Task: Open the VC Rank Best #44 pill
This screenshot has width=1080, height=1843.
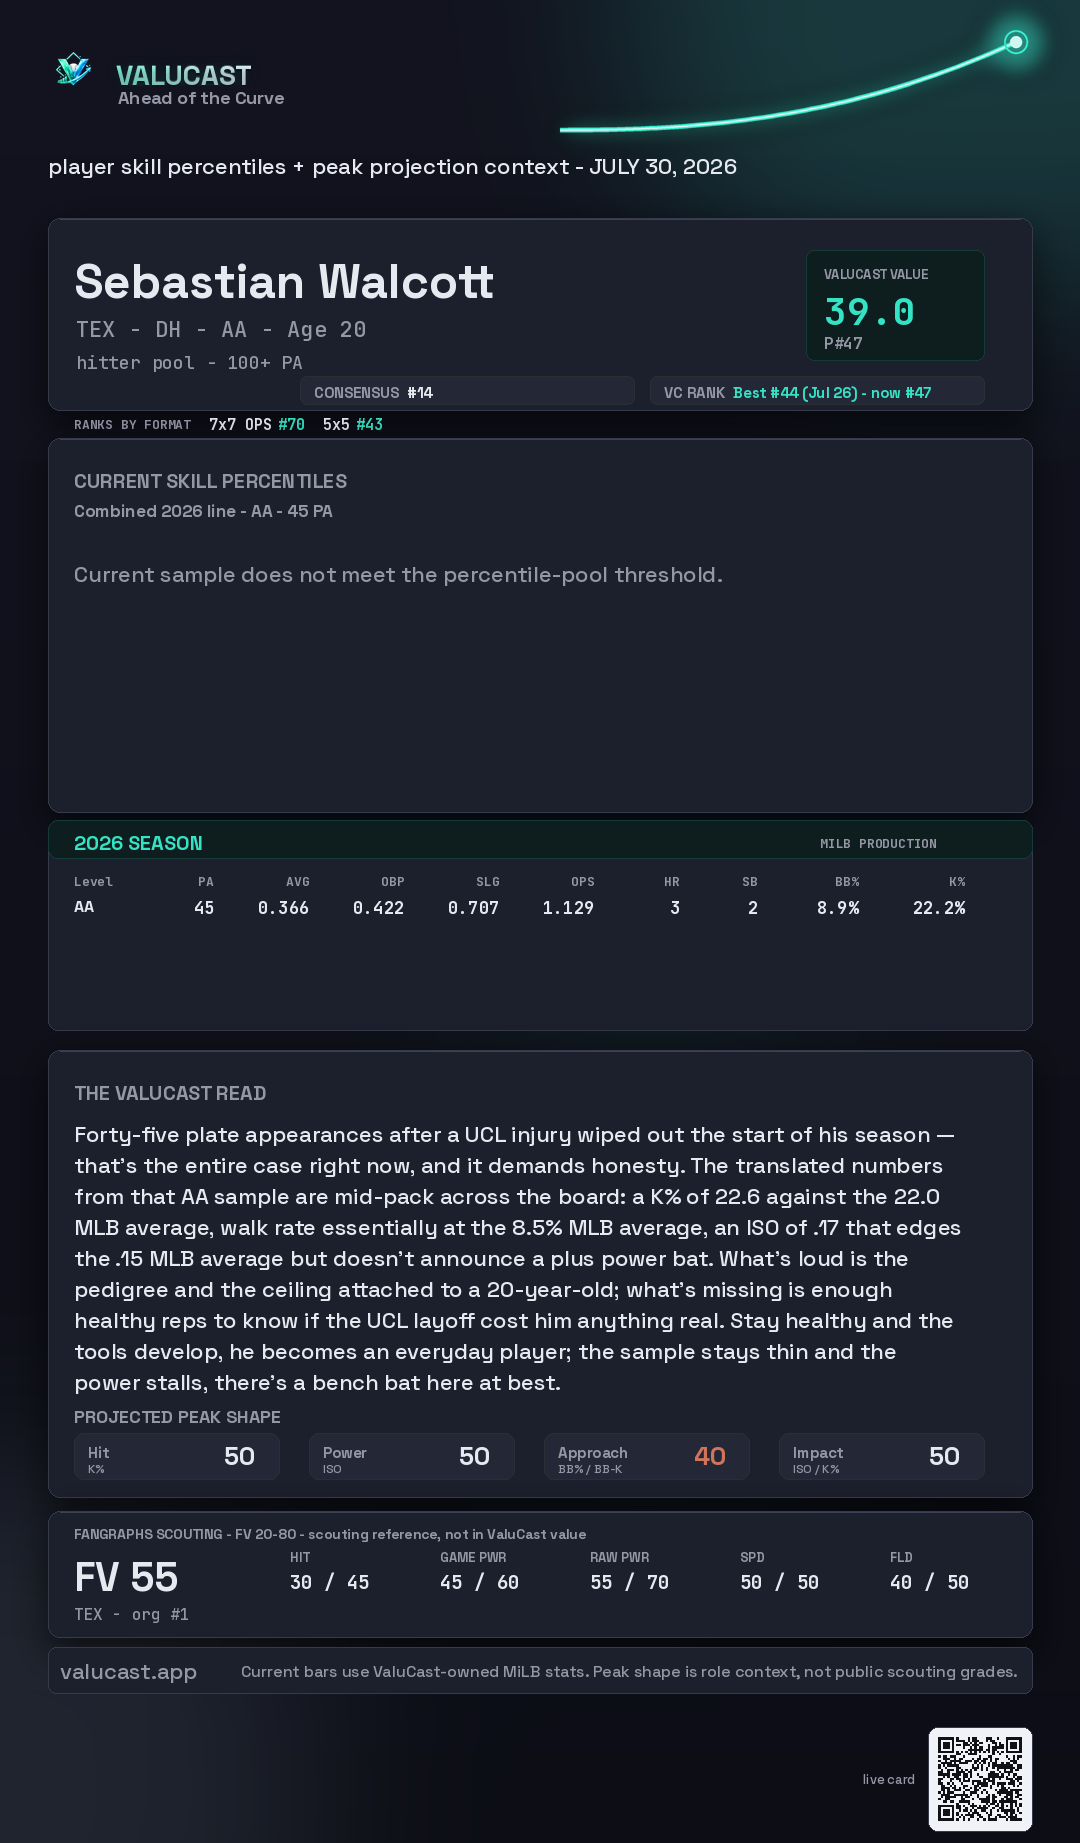Action: coord(817,392)
